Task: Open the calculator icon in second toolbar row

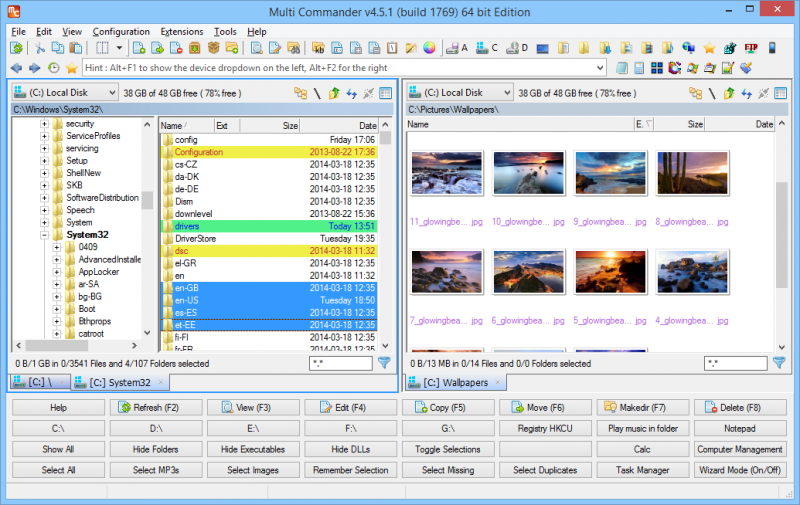Action: point(639,68)
